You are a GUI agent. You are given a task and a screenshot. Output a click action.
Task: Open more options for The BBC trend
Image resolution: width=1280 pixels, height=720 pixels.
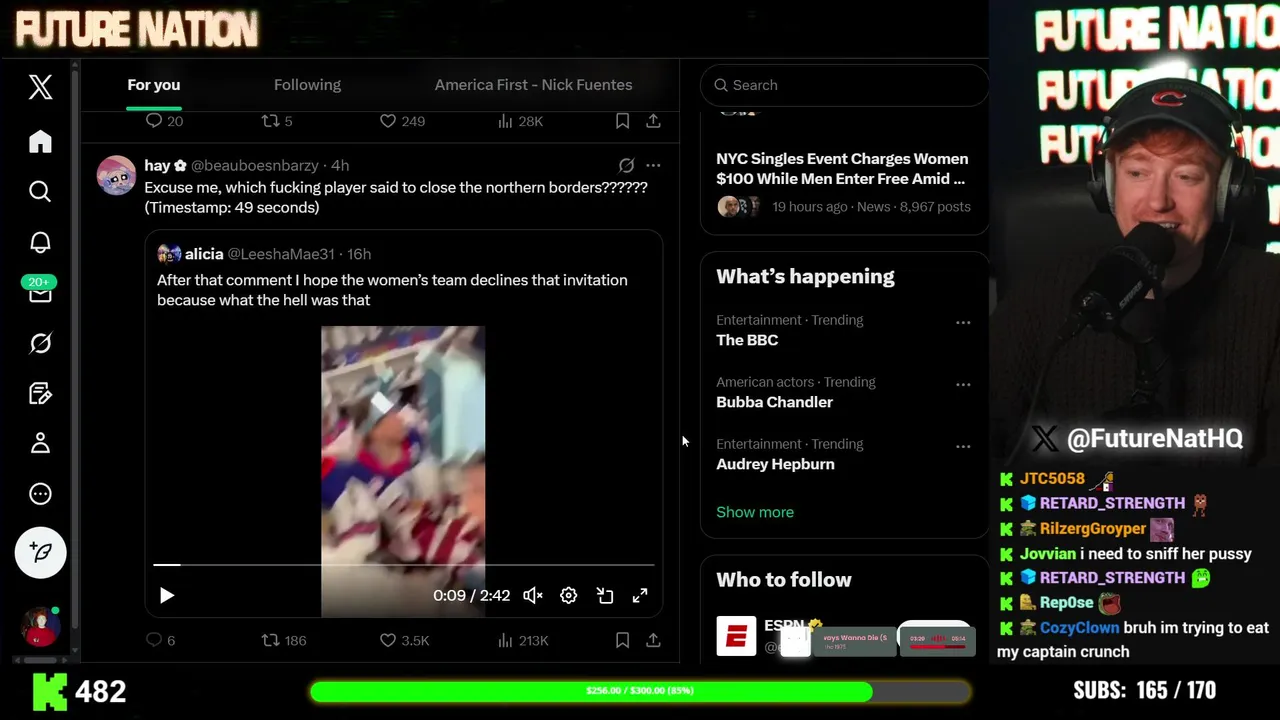coord(963,322)
